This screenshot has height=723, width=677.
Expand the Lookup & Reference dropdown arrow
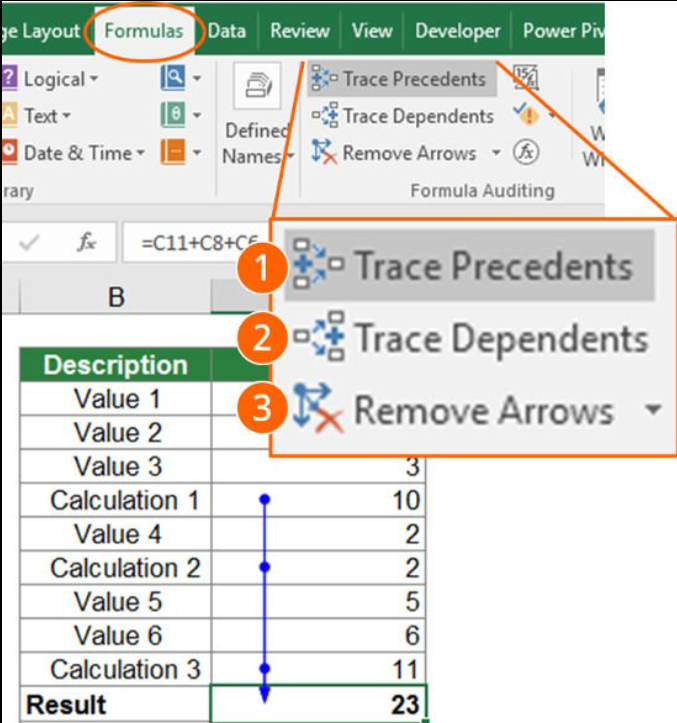(x=196, y=78)
